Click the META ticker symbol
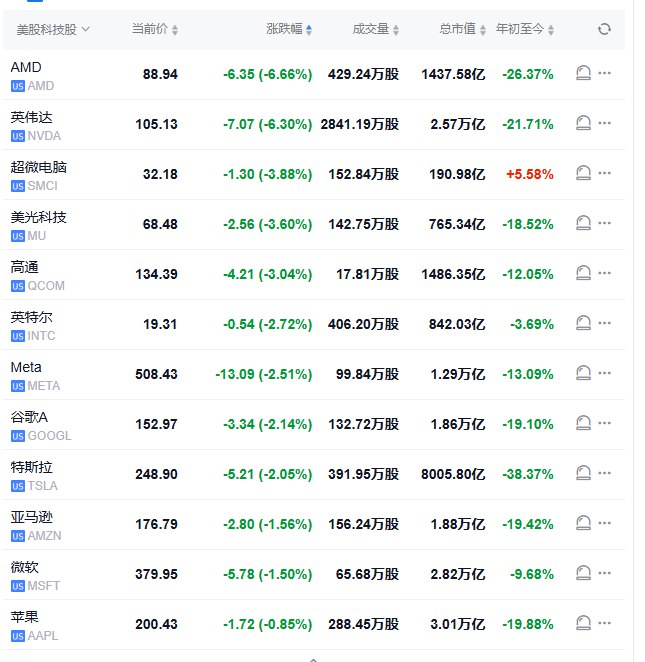This screenshot has height=662, width=645. pyautogui.click(x=44, y=386)
